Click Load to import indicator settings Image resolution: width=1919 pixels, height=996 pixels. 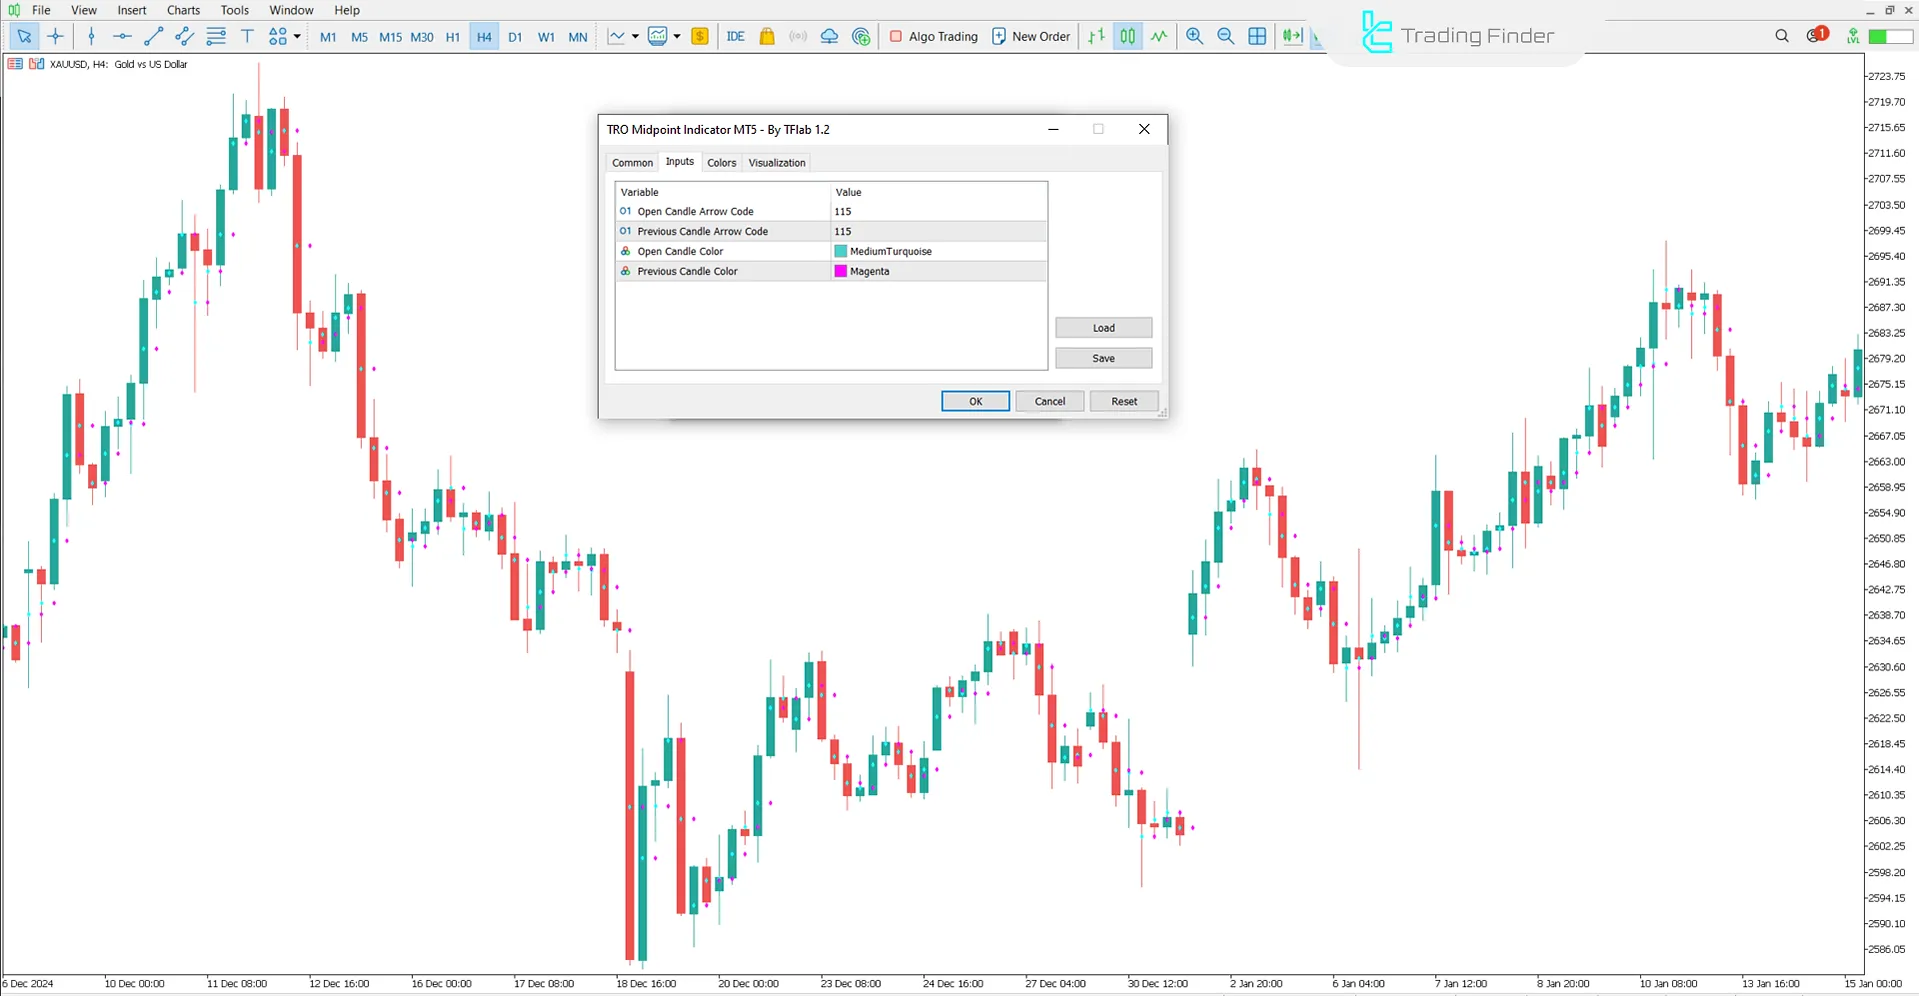[1103, 327]
